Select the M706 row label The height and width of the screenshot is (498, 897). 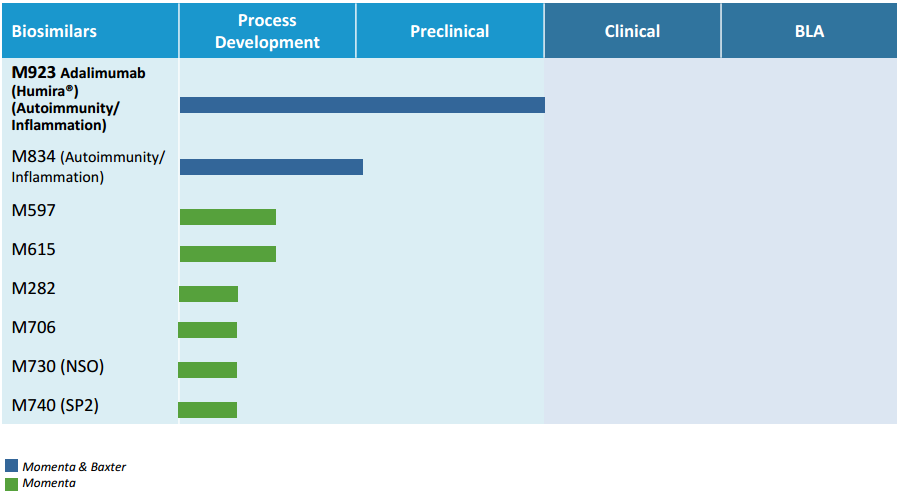tap(34, 327)
